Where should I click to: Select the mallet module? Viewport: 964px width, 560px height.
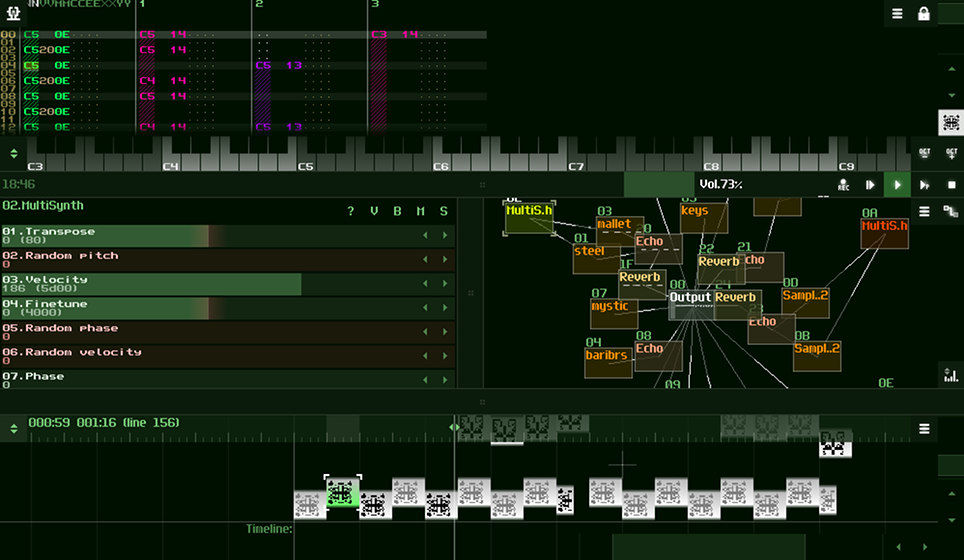pyautogui.click(x=620, y=230)
